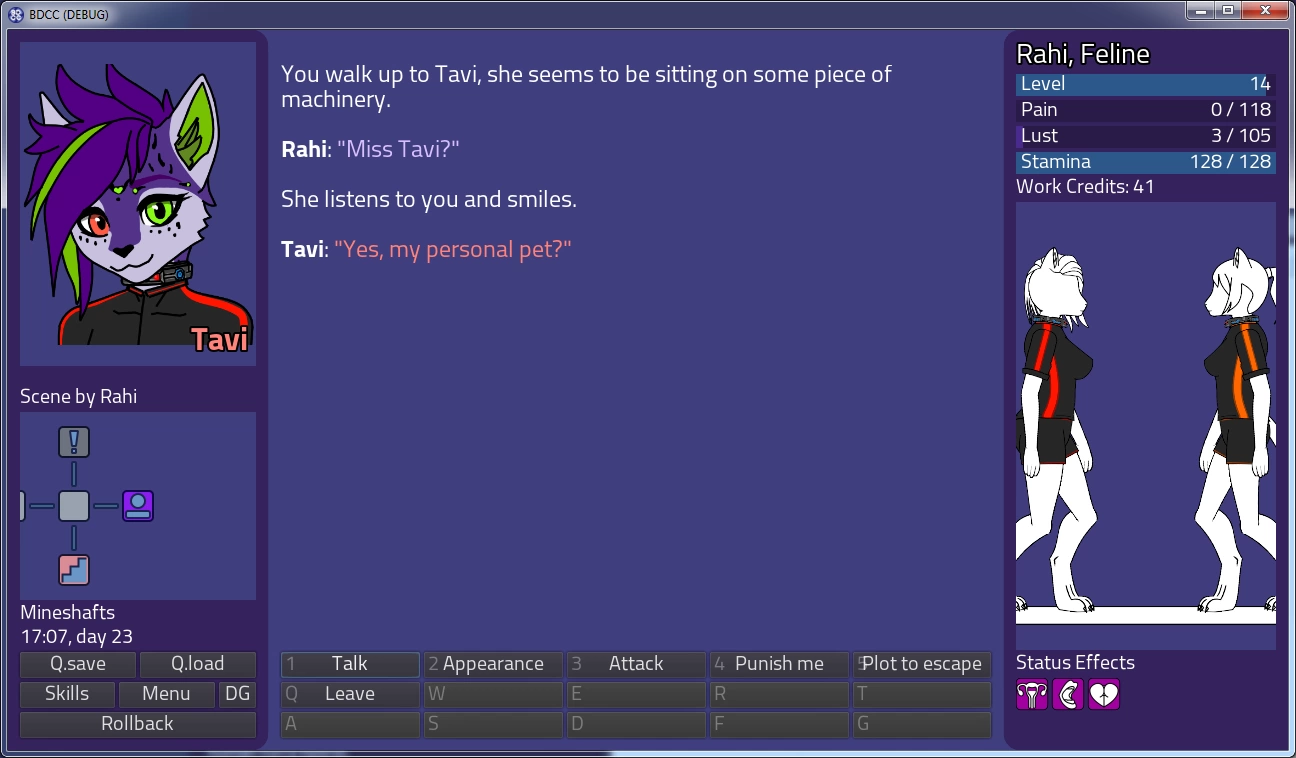The width and height of the screenshot is (1296, 758).
Task: Choose the Talk option
Action: (x=350, y=664)
